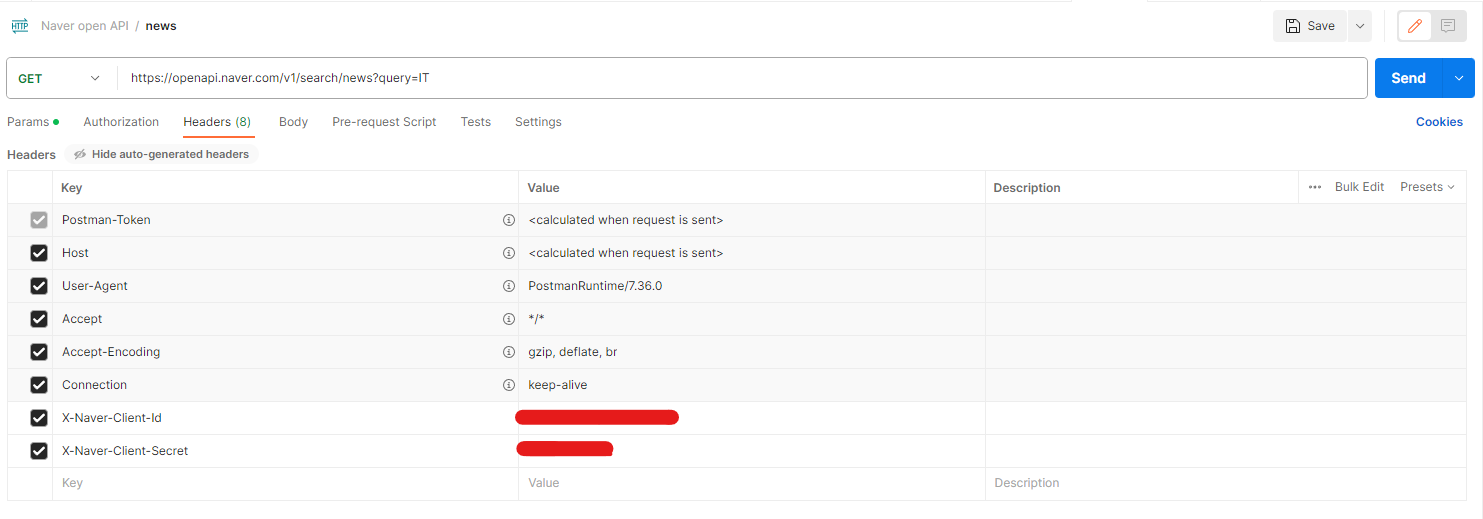Image resolution: width=1483 pixels, height=519 pixels.
Task: Open the Presets dropdown
Action: (1427, 187)
